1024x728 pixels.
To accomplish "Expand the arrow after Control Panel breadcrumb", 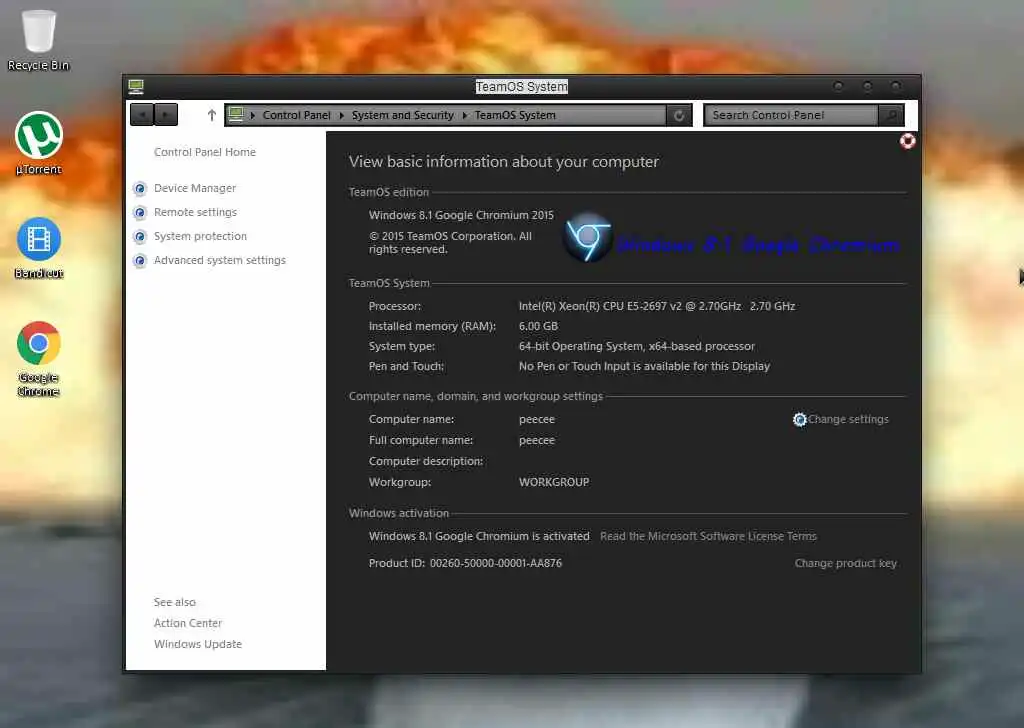I will click(x=342, y=116).
